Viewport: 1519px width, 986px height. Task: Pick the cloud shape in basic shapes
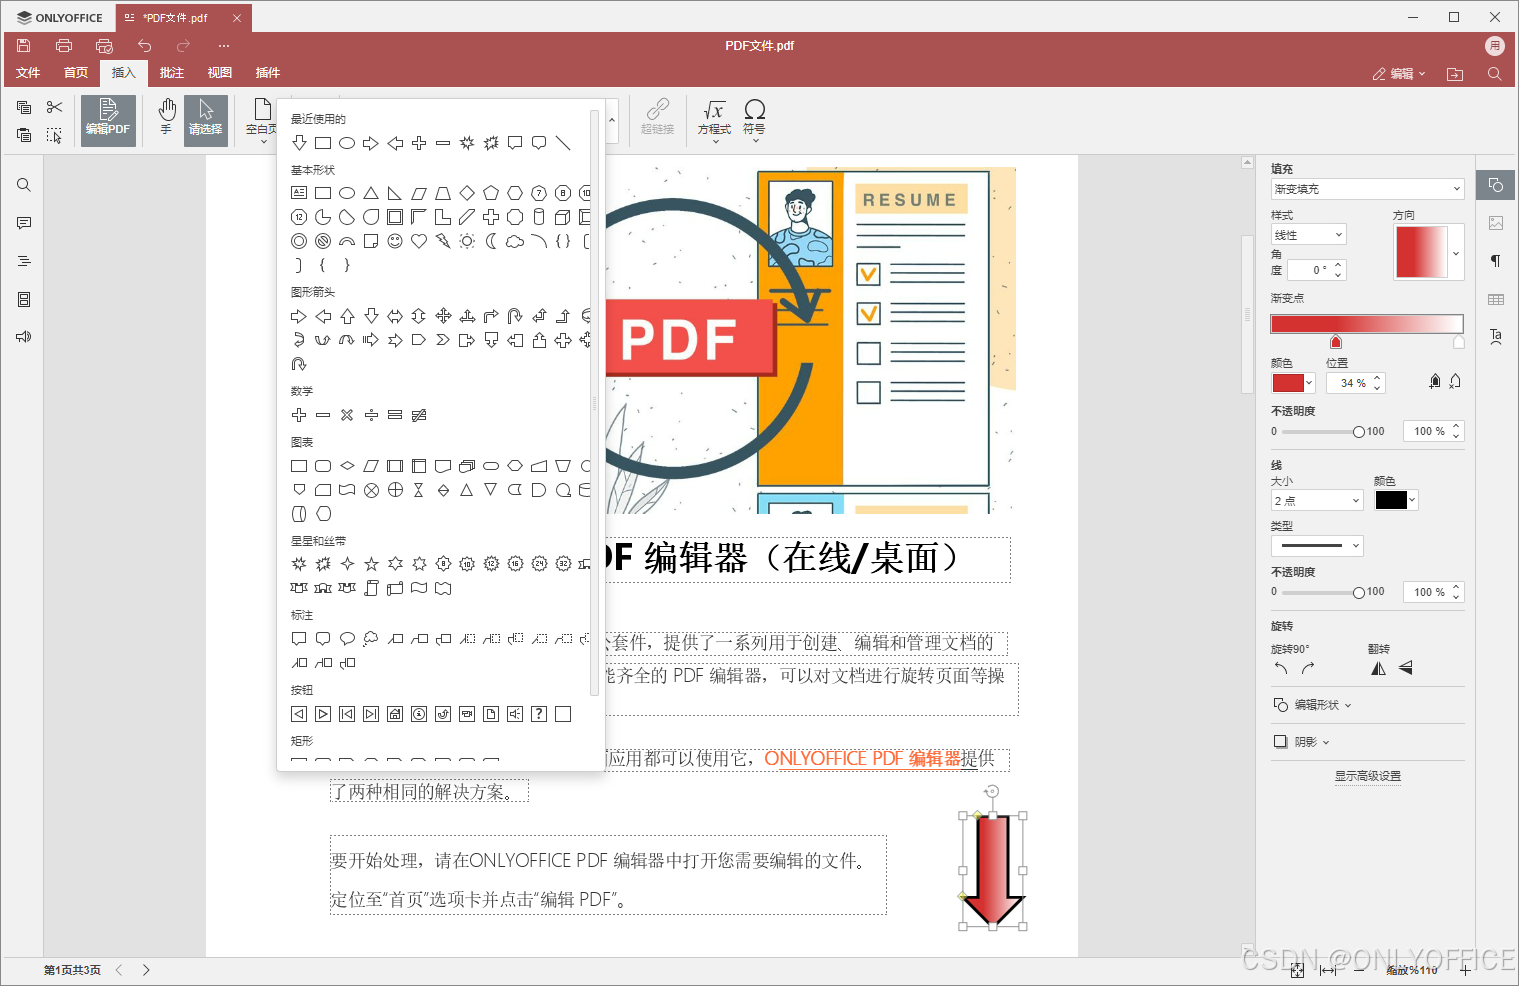click(515, 241)
